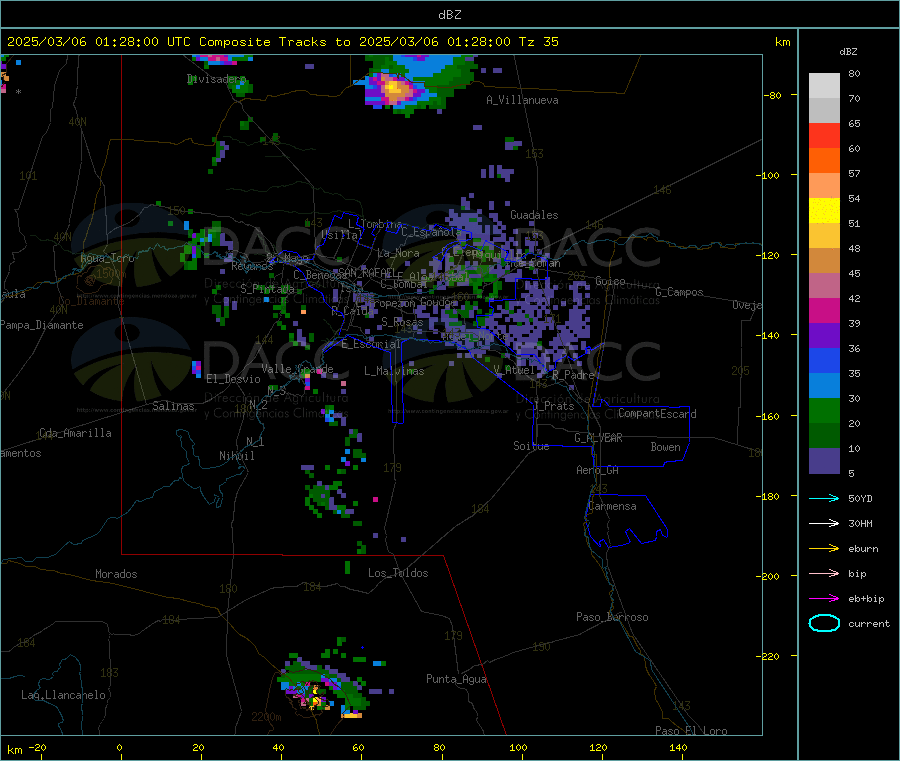The image size is (900, 761).
Task: Click the blue 36 dBZ color swatch
Action: tap(824, 360)
